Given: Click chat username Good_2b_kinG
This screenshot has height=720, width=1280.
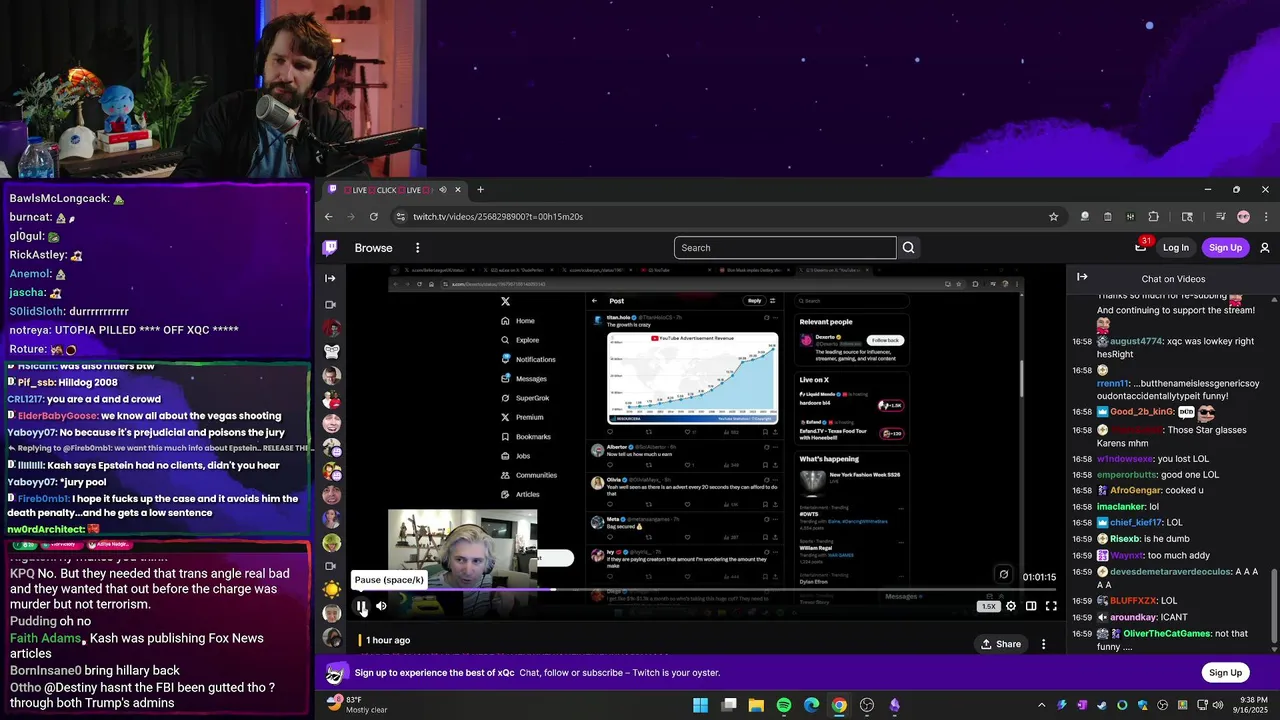Looking at the screenshot, I should coord(1141,411).
